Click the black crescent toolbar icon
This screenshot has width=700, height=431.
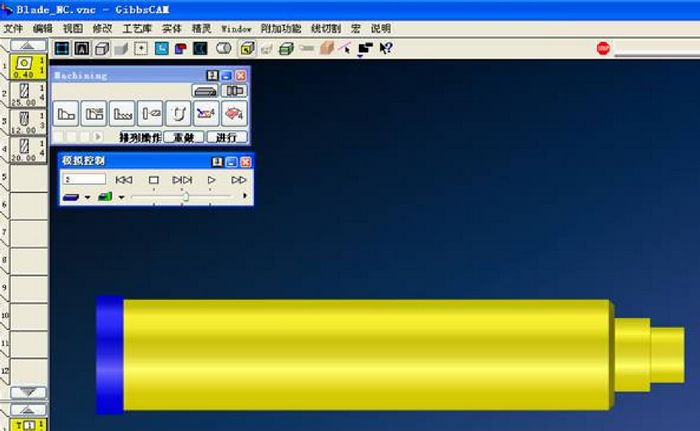coord(200,48)
